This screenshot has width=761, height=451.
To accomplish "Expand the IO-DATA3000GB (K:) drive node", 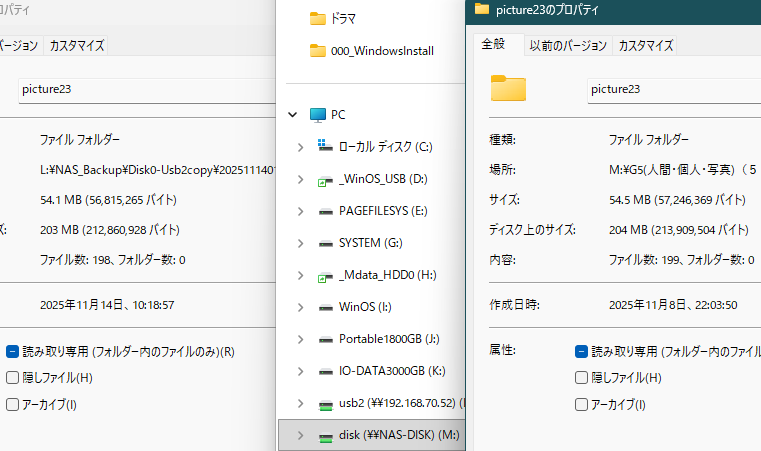I will [x=301, y=371].
